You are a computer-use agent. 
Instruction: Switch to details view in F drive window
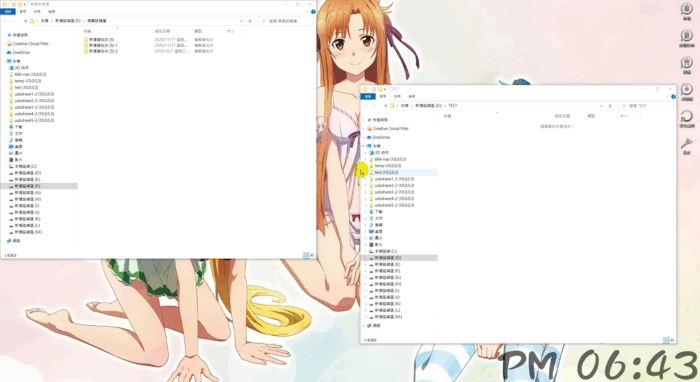click(x=305, y=255)
